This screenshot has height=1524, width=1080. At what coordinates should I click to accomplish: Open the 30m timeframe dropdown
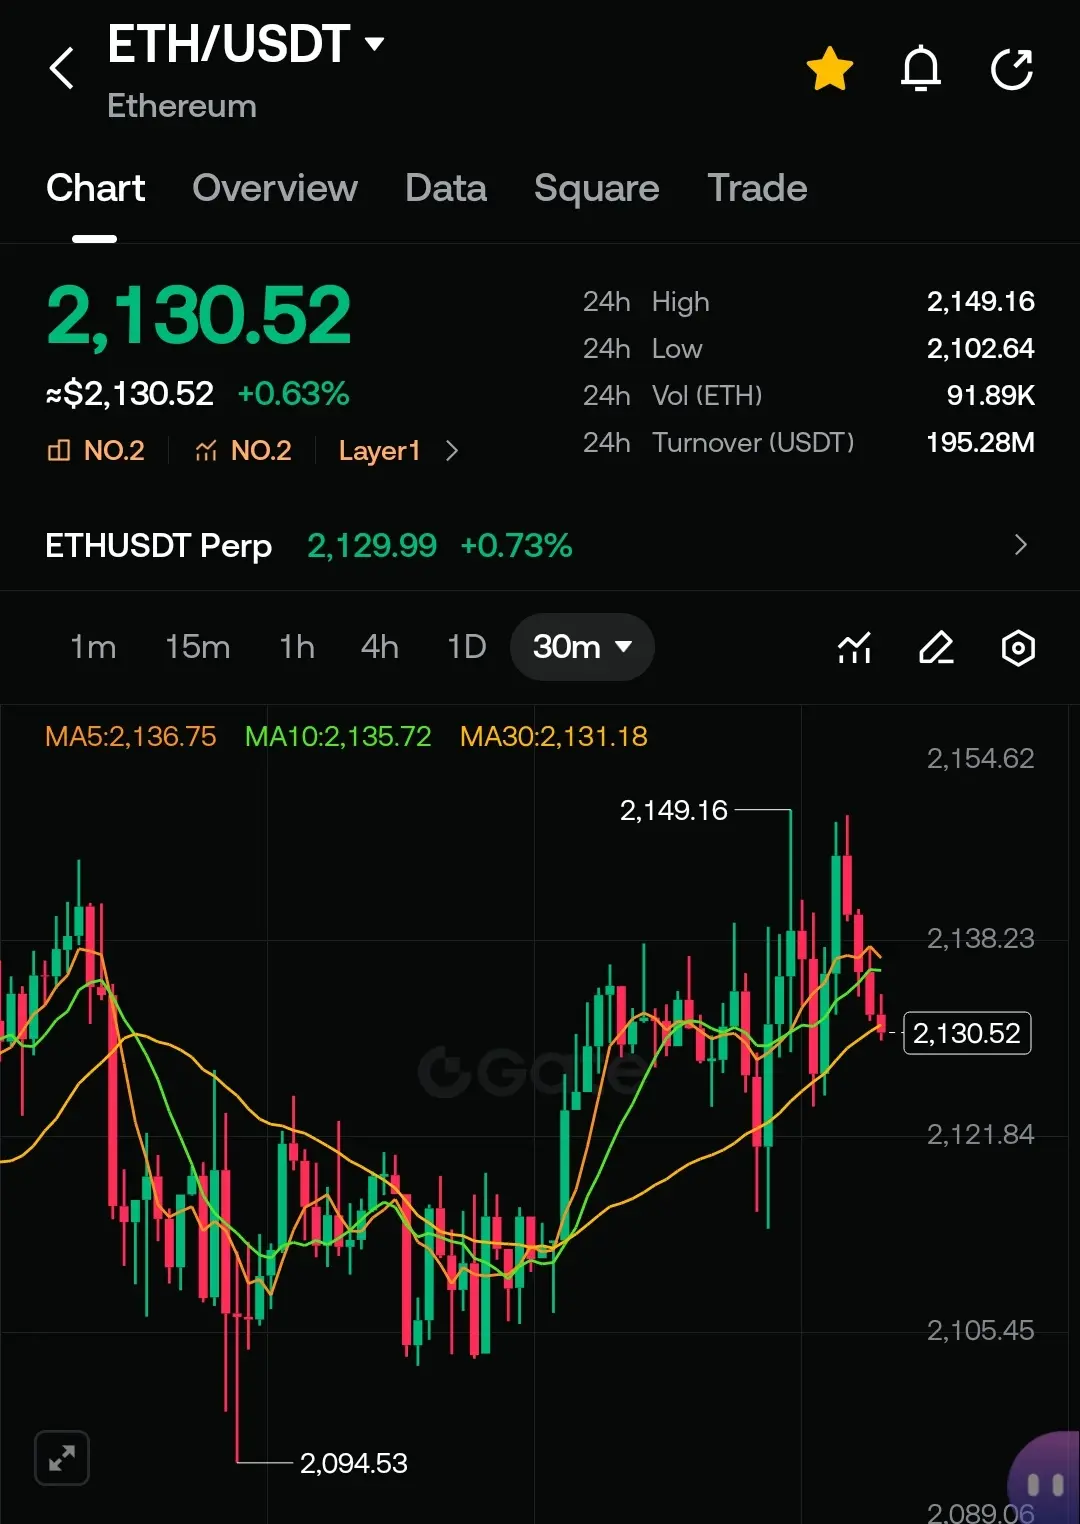click(582, 647)
